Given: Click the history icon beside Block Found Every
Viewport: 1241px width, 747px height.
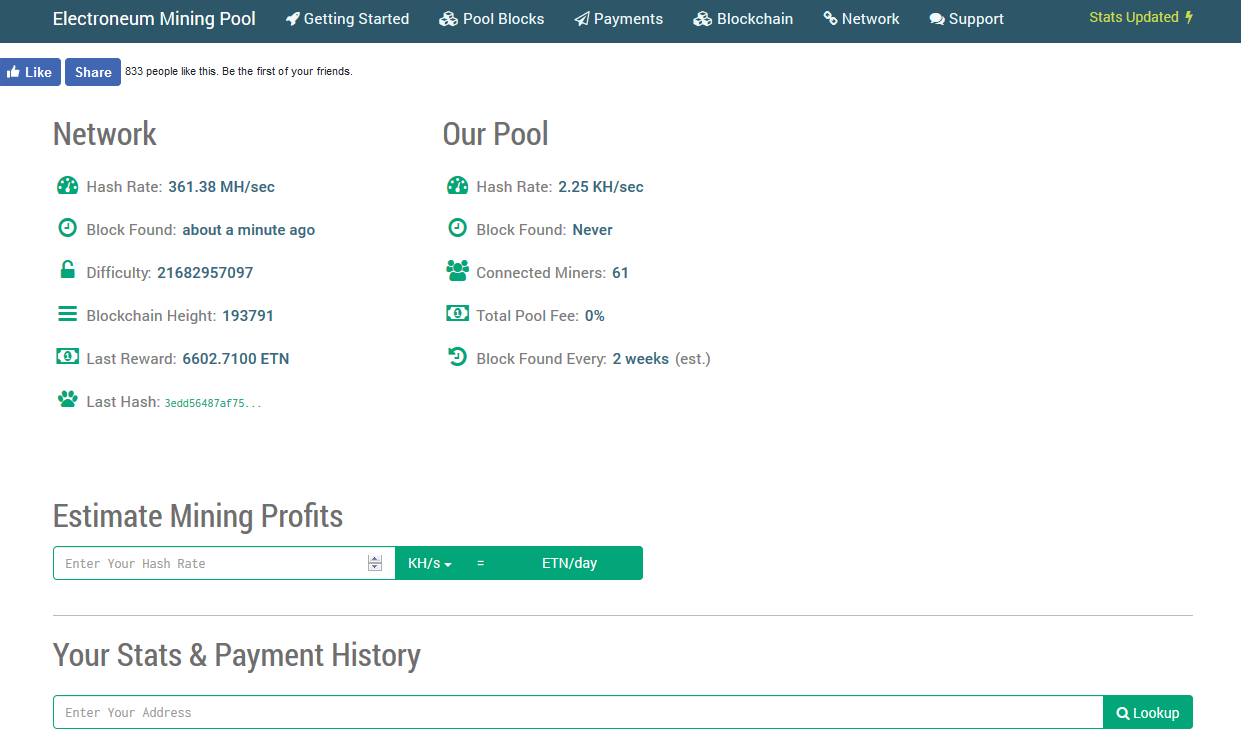Looking at the screenshot, I should (x=457, y=356).
